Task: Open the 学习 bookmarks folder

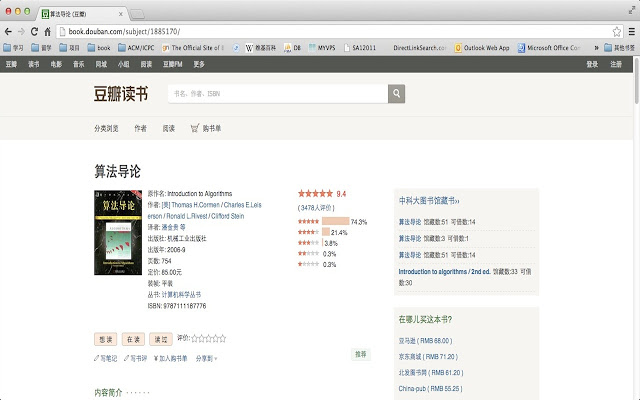Action: 13,48
